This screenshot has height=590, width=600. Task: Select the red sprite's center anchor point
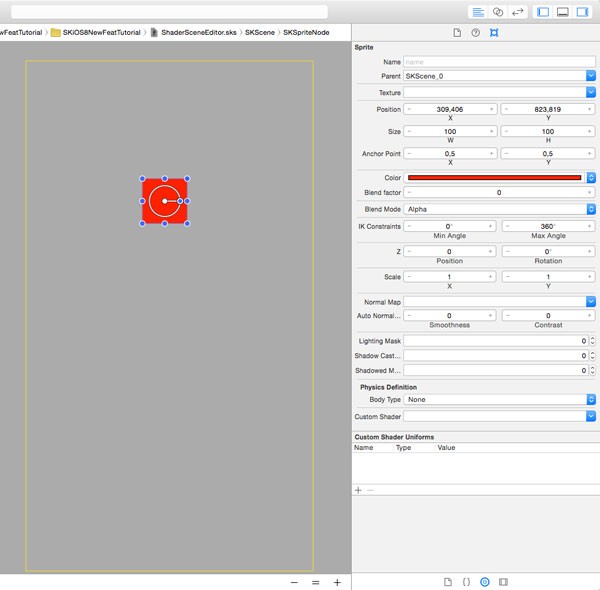[165, 201]
